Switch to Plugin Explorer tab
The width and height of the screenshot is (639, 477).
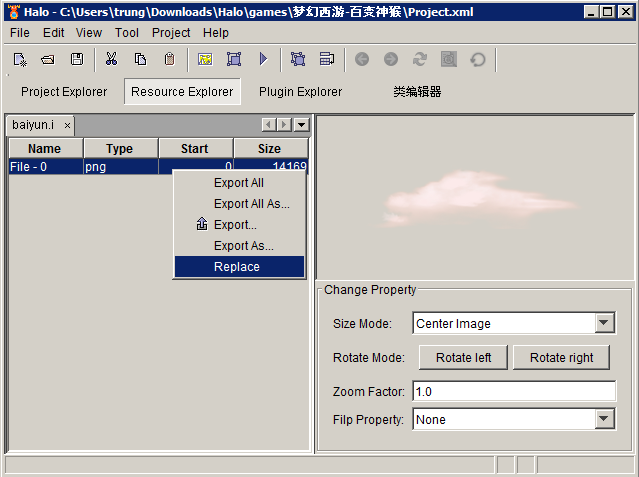tap(300, 92)
